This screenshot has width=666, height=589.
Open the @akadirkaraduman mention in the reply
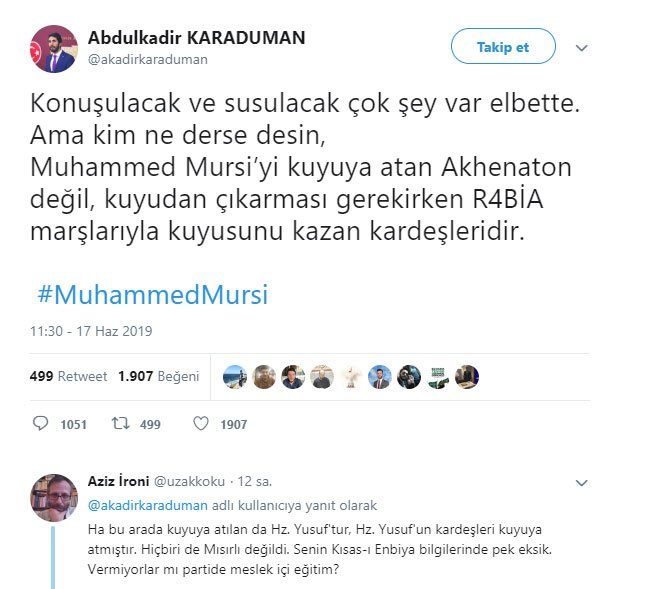click(148, 505)
